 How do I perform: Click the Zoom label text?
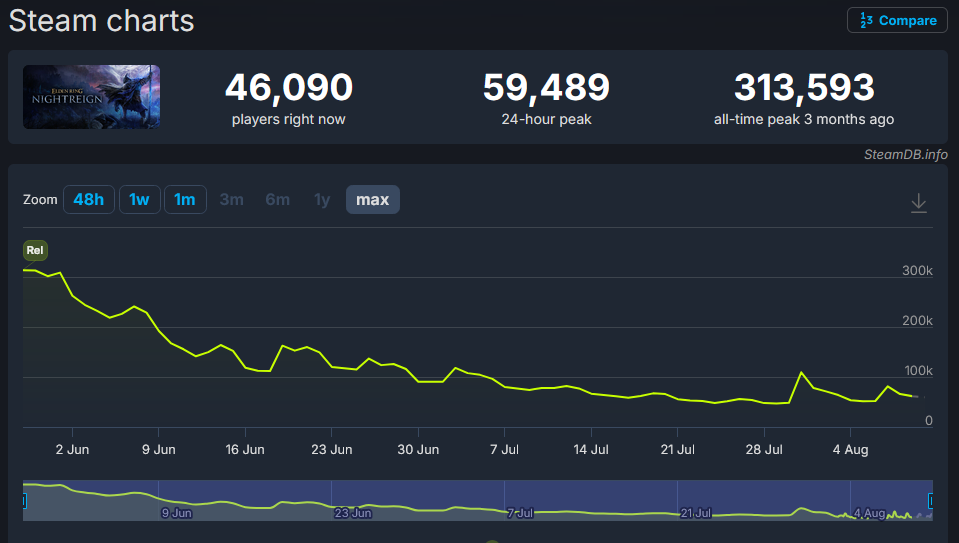tap(40, 199)
